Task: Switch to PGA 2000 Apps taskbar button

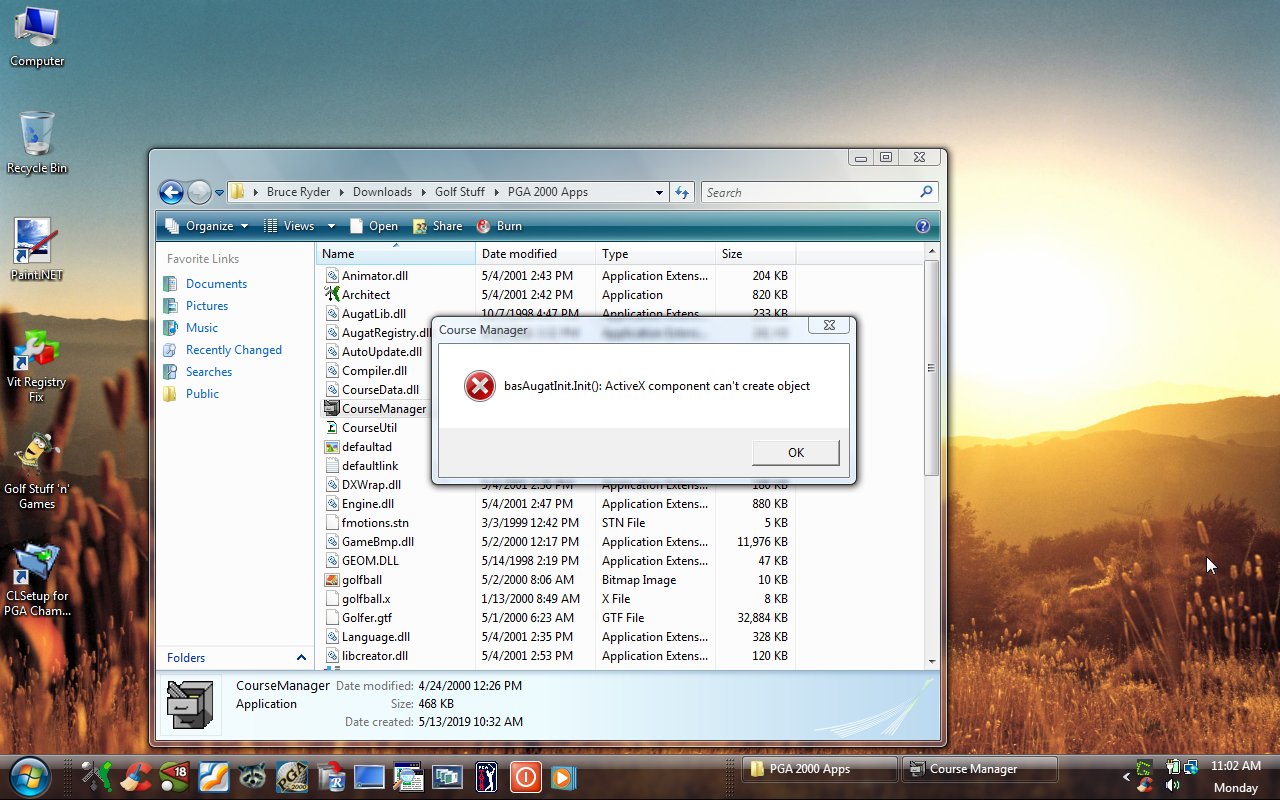Action: pyautogui.click(x=819, y=769)
